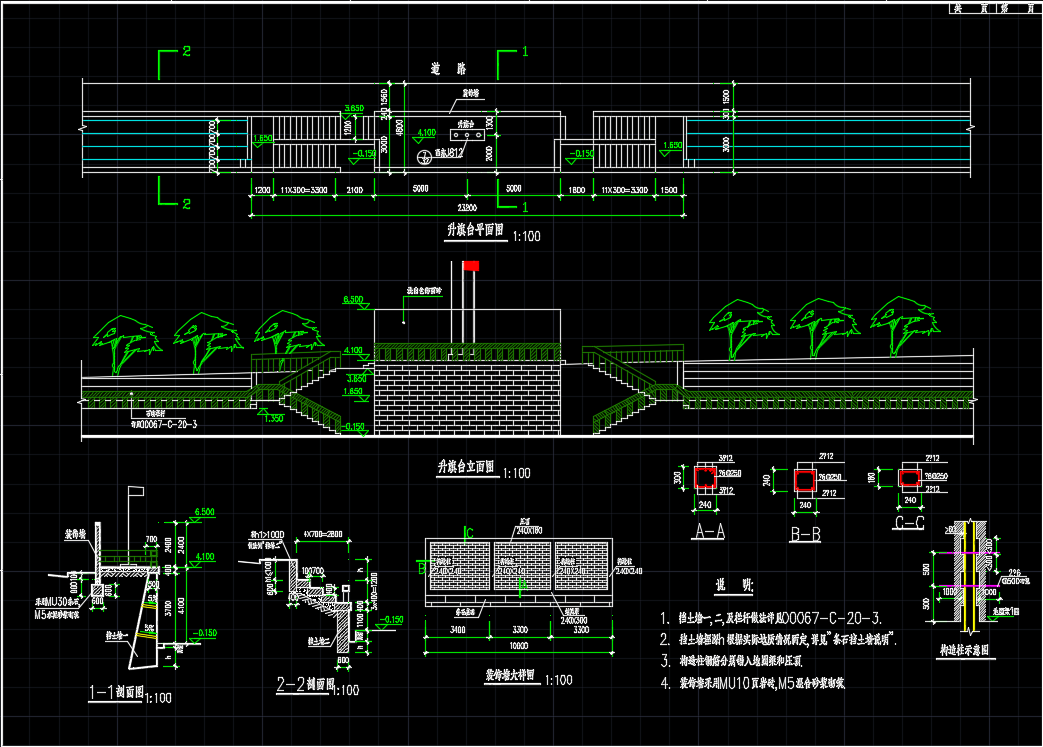1043x747 pixels.
Task: Click the D0067-C-20-3 reference under the left railing
Action: pyautogui.click(x=164, y=424)
